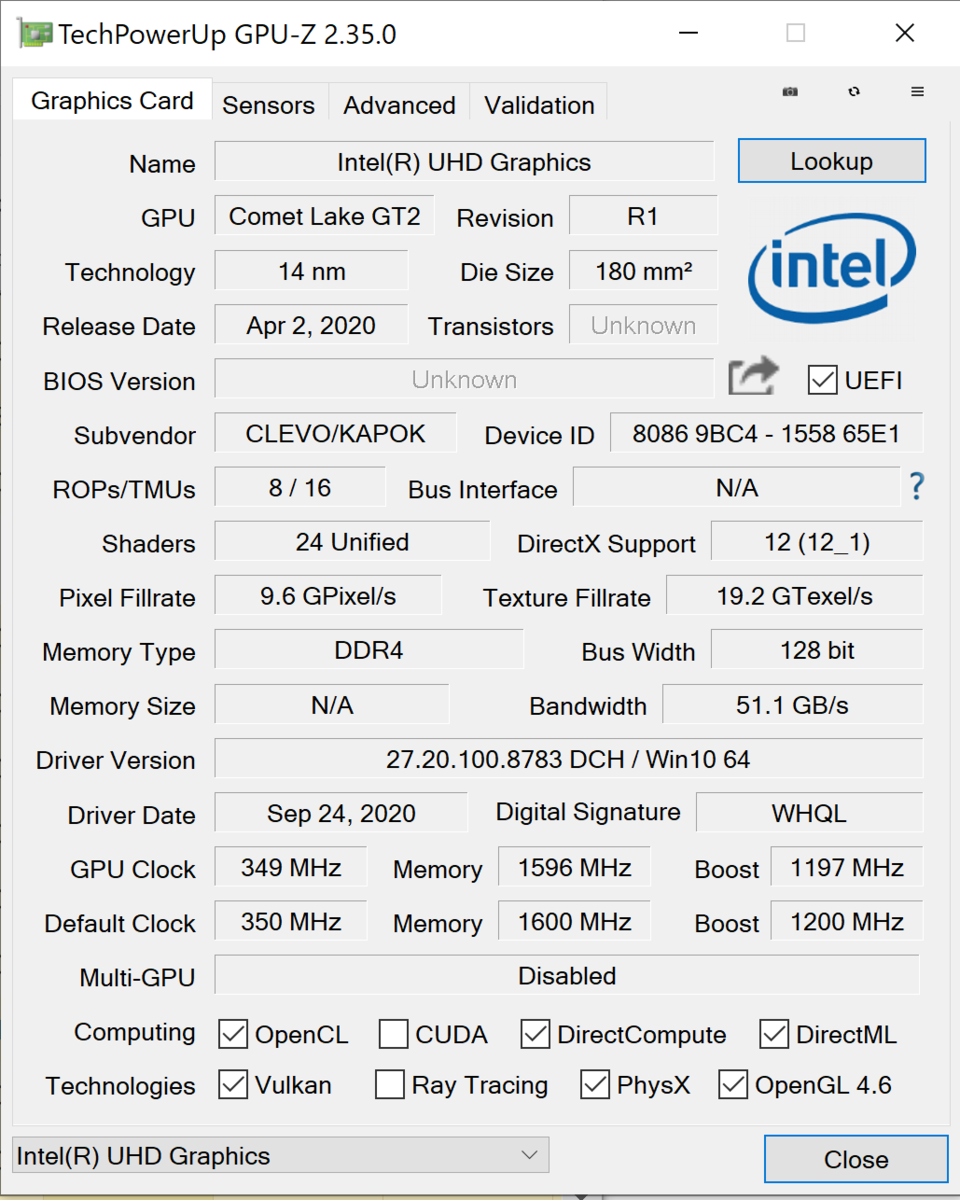The image size is (960, 1200).
Task: Click the Bus Interface question mark
Action: pyautogui.click(x=916, y=487)
